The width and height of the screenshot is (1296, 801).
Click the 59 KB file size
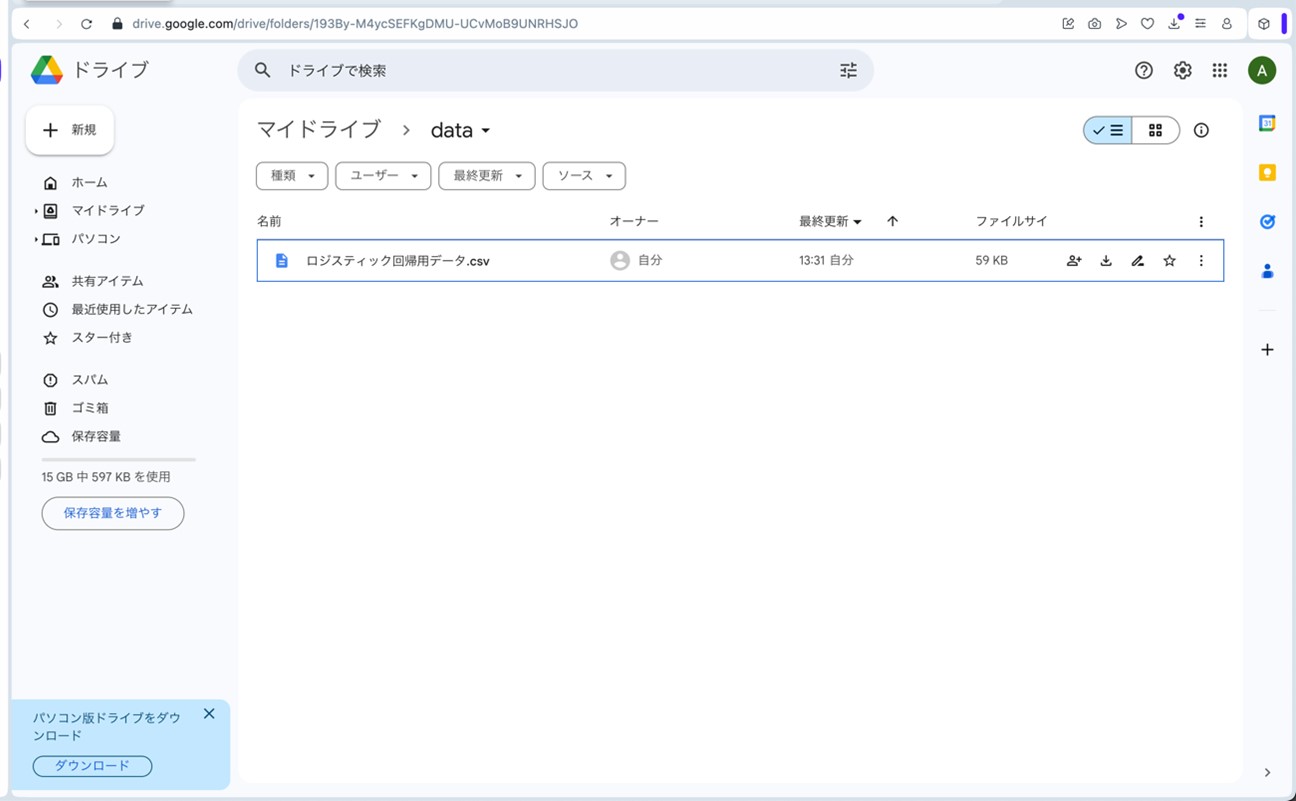(992, 261)
